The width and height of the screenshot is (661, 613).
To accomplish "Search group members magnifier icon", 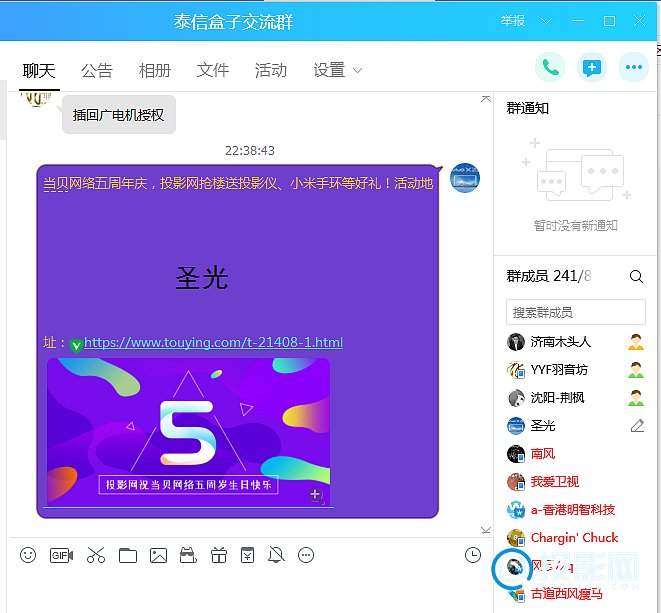I will (x=636, y=277).
